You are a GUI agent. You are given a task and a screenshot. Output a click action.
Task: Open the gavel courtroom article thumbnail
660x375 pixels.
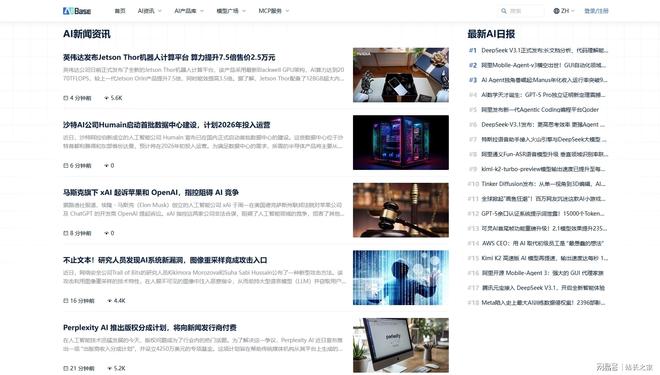click(401, 210)
